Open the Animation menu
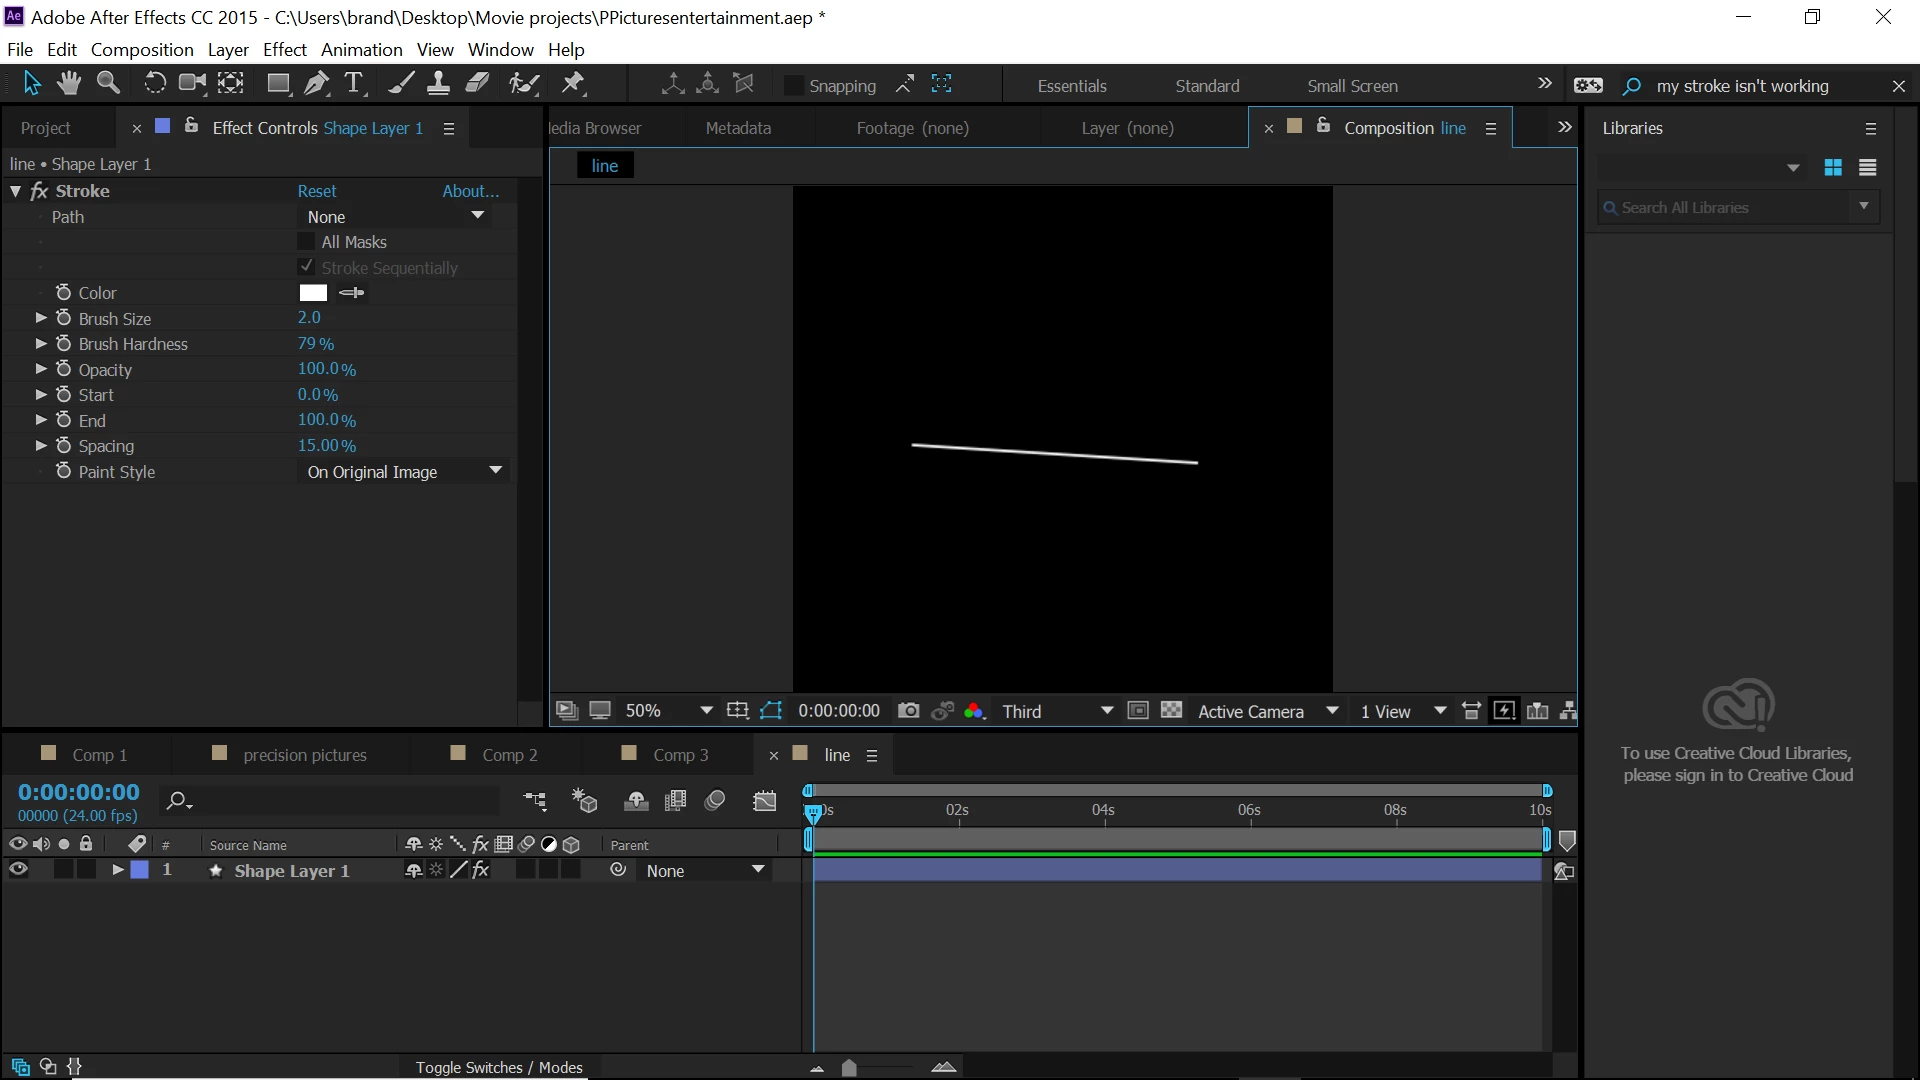Image resolution: width=1920 pixels, height=1080 pixels. click(361, 50)
